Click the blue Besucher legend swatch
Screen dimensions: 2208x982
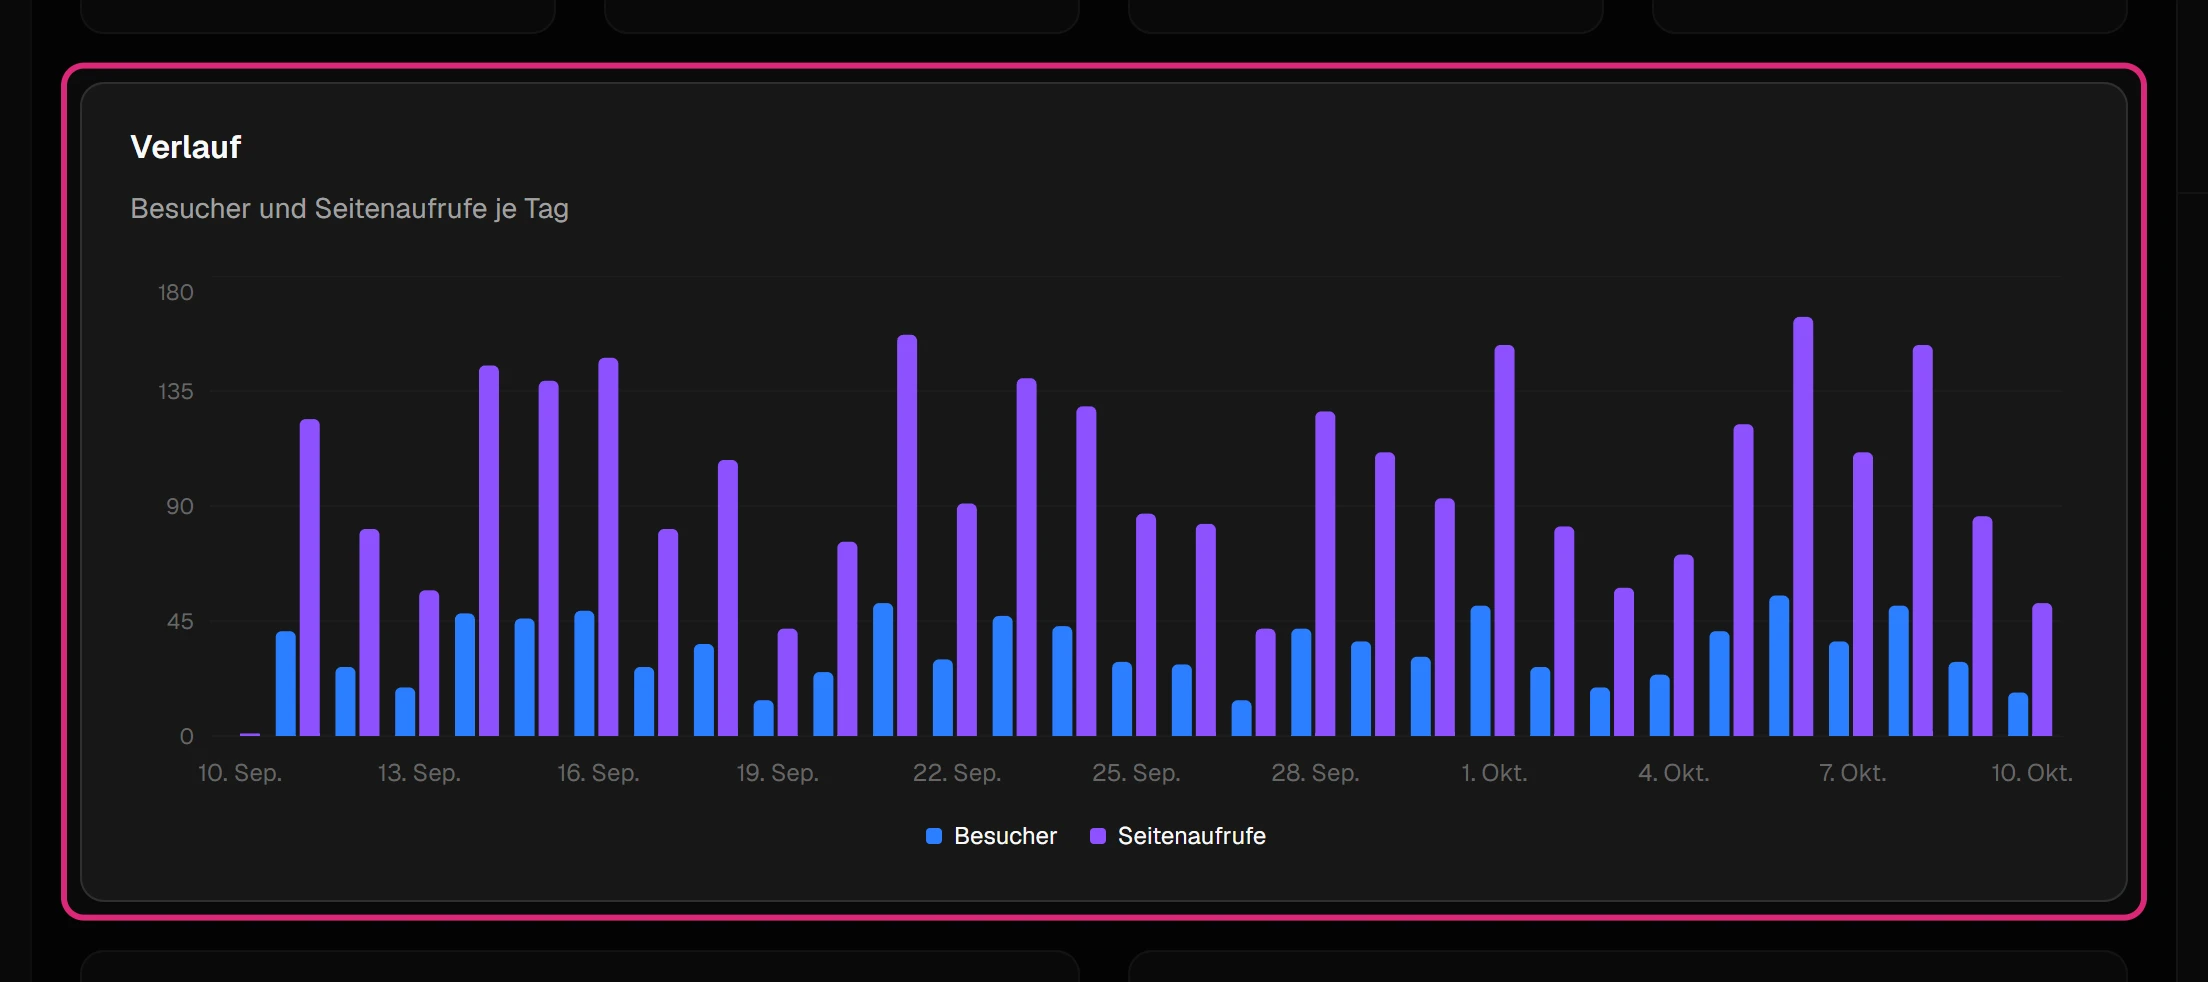pyautogui.click(x=934, y=836)
